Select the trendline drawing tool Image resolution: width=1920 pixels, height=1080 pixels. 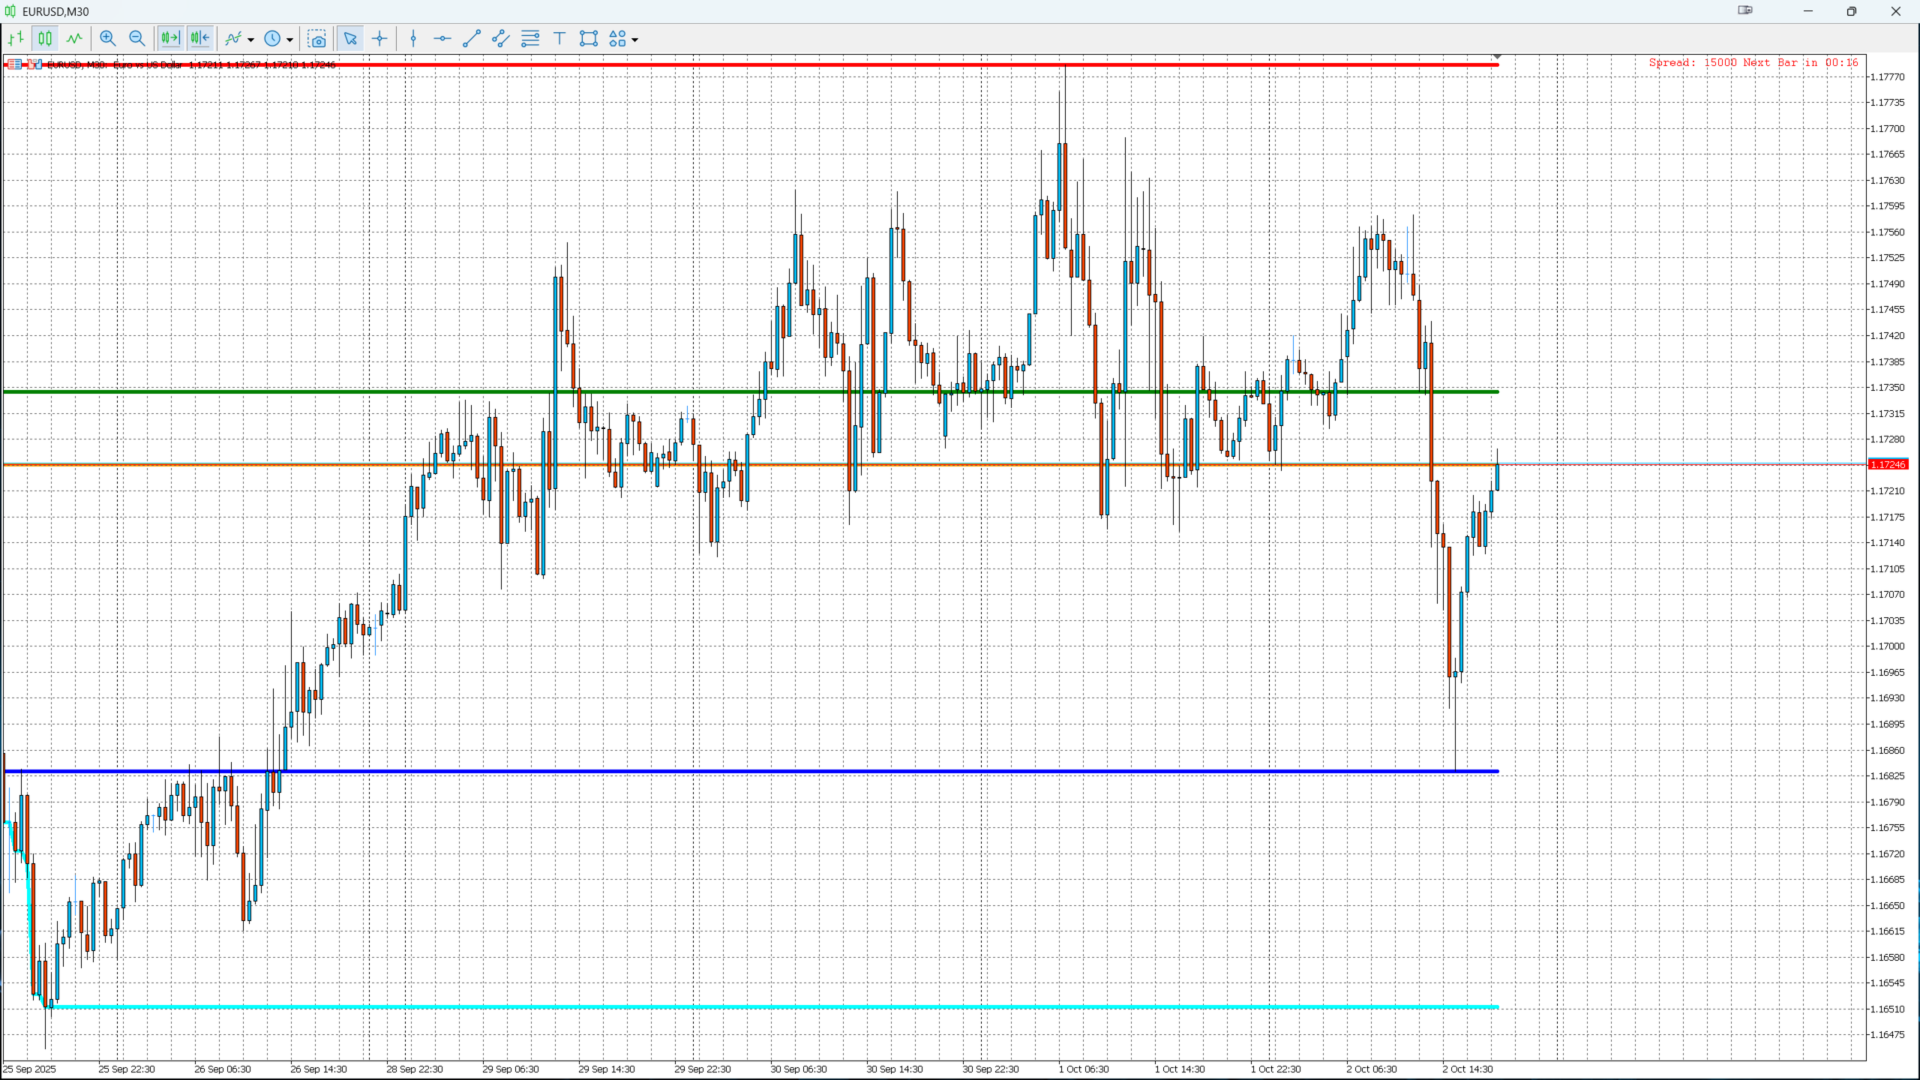[472, 39]
